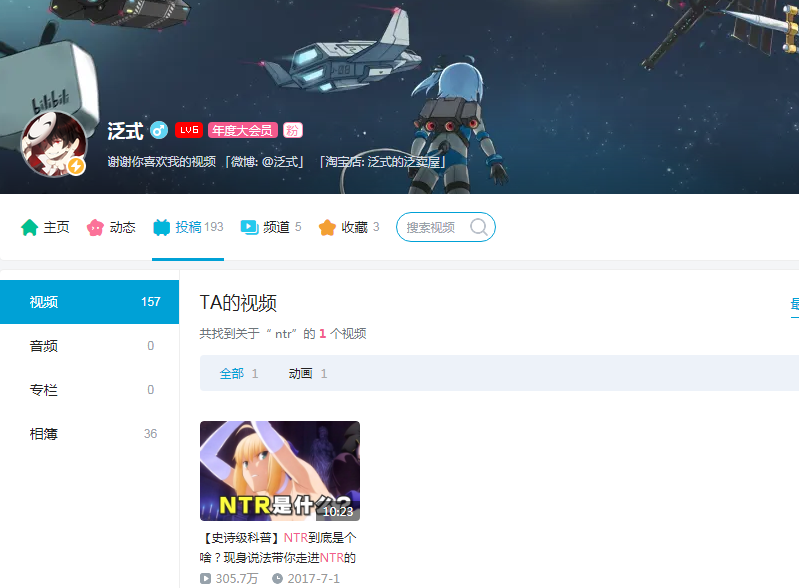Open the 【史诗级科普】NTR video title link
799x588 pixels.
[x=278, y=548]
